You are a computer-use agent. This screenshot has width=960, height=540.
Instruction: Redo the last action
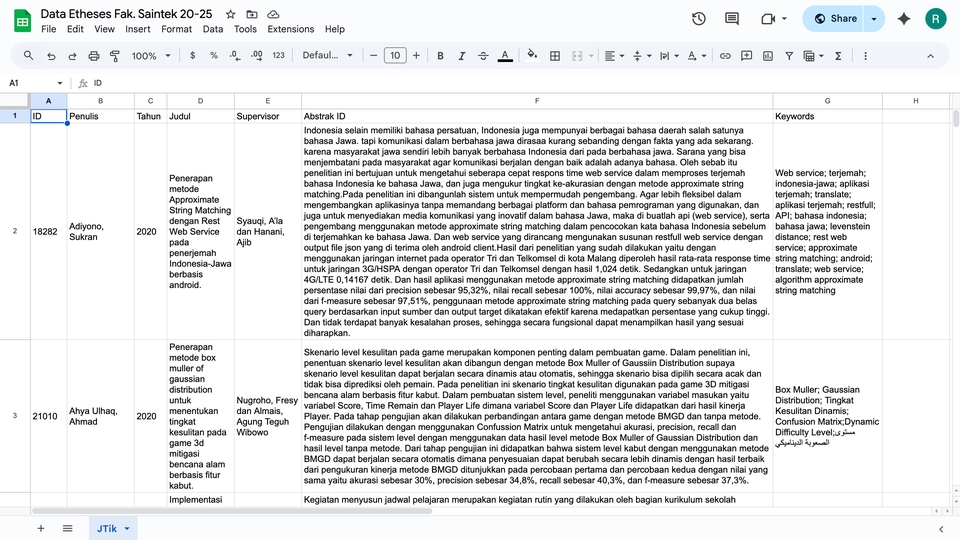click(x=72, y=56)
